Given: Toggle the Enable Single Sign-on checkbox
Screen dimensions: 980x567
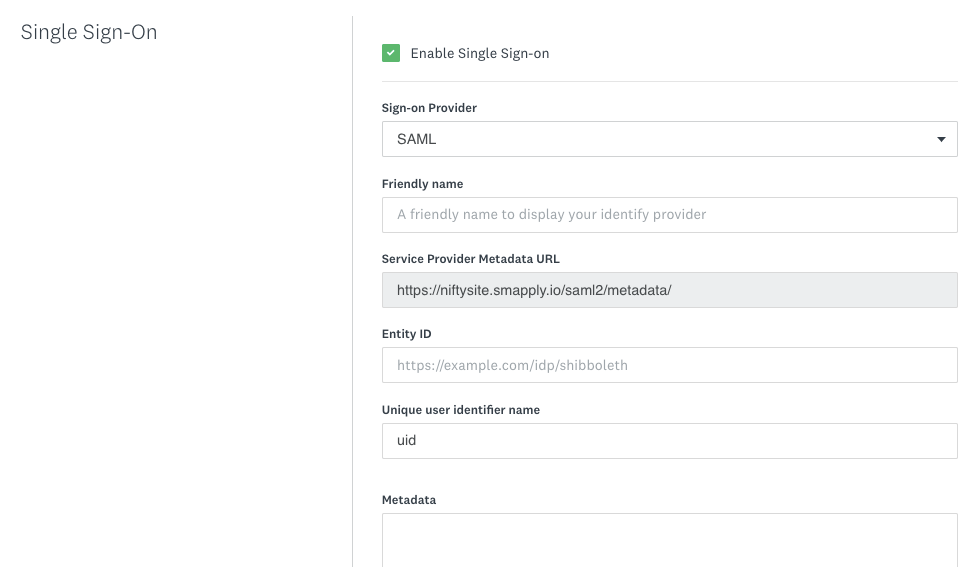Looking at the screenshot, I should 391,53.
